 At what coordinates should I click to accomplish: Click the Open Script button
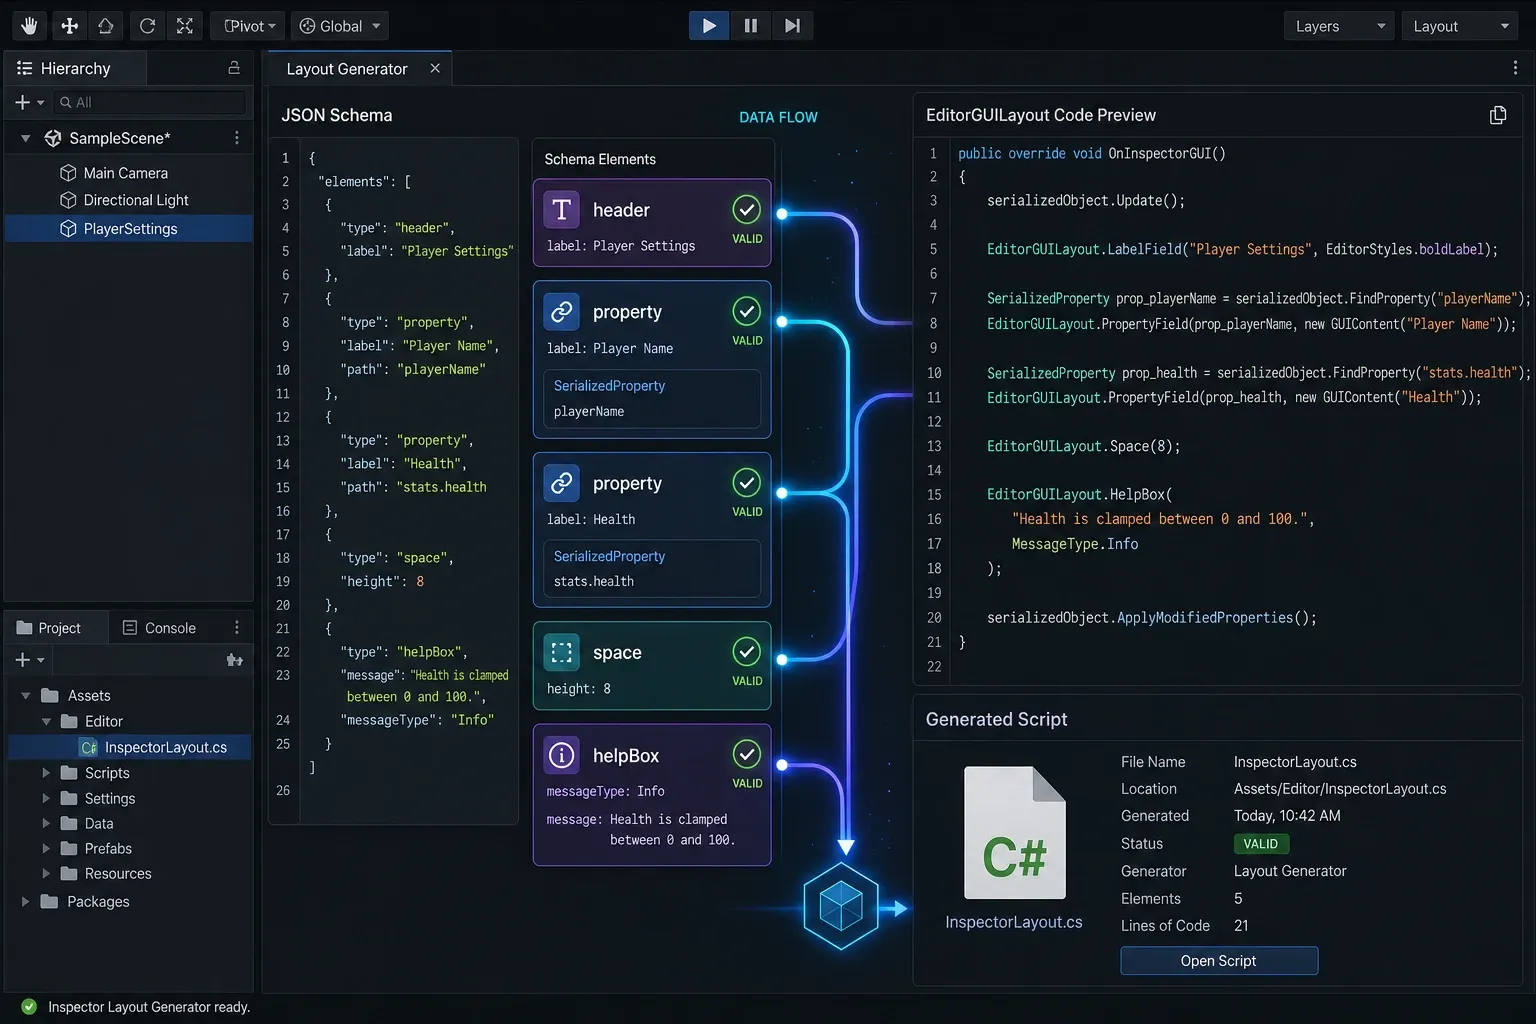[x=1219, y=961]
